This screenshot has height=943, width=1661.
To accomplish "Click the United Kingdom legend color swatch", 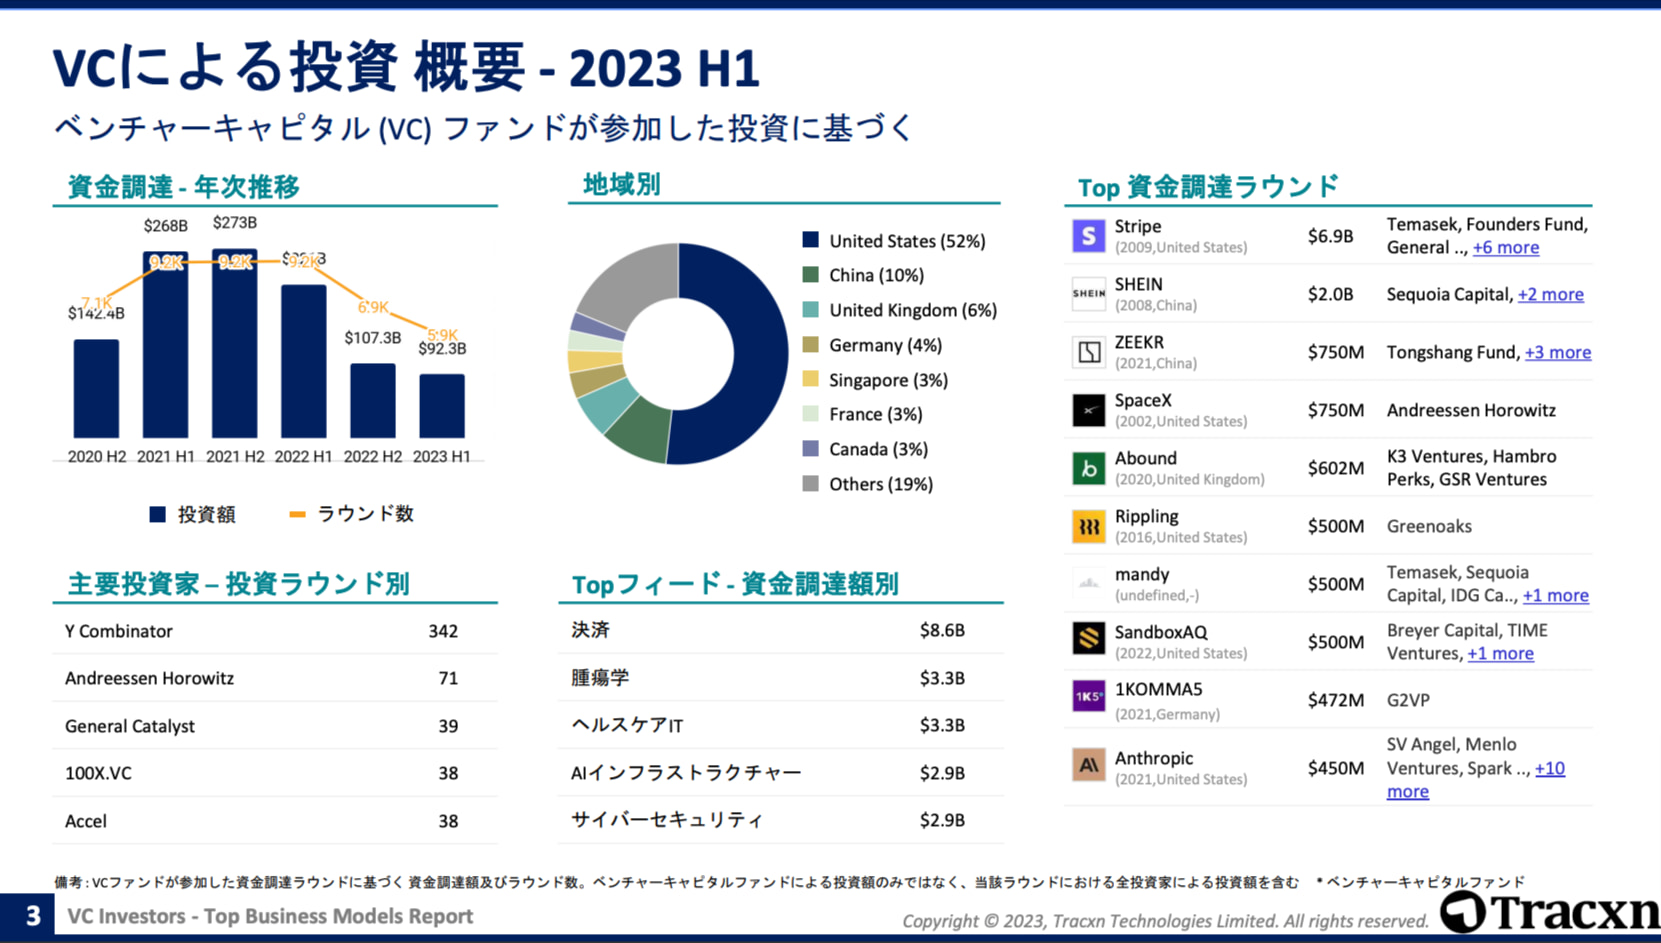I will 810,310.
